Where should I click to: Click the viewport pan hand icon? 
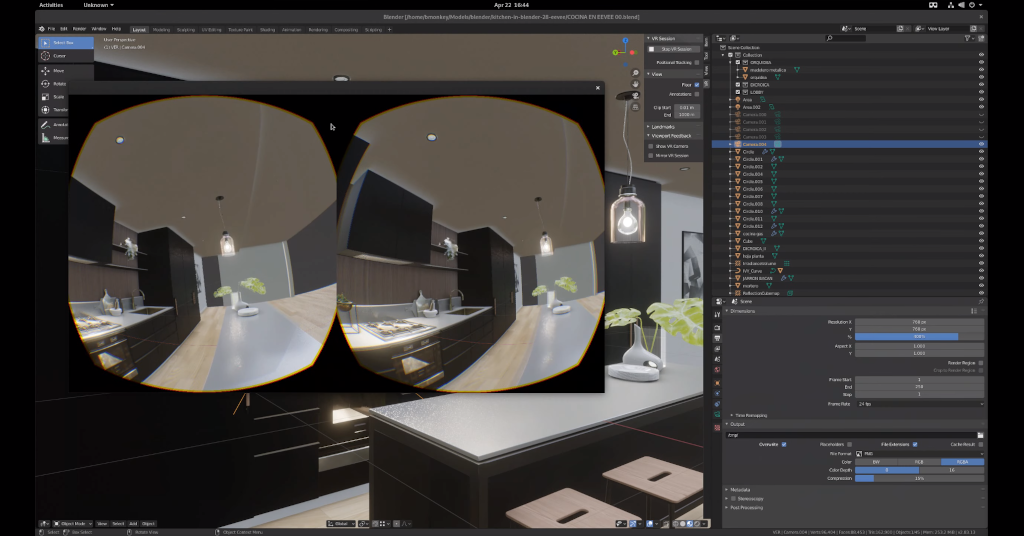(635, 84)
